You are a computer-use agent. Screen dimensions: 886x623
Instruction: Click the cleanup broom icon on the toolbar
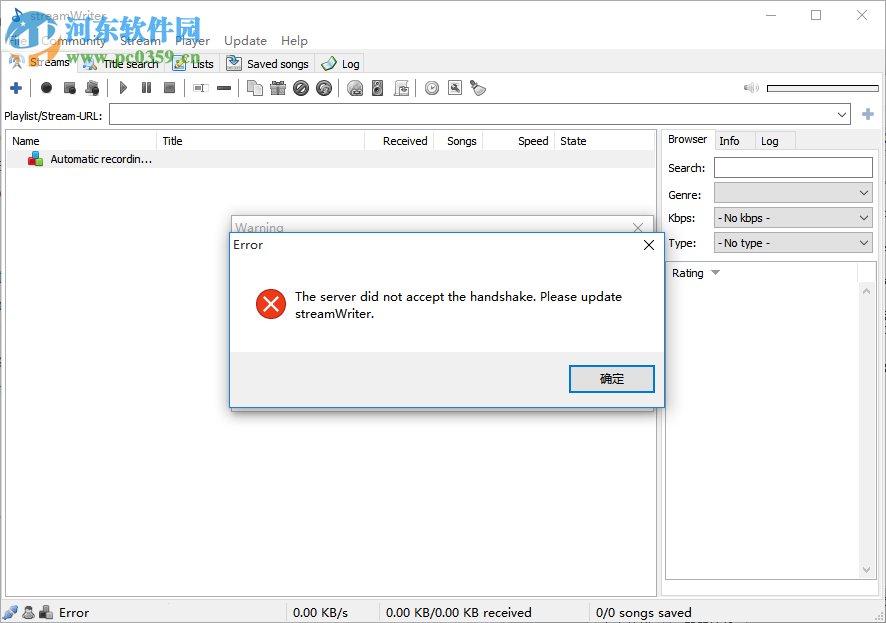478,87
